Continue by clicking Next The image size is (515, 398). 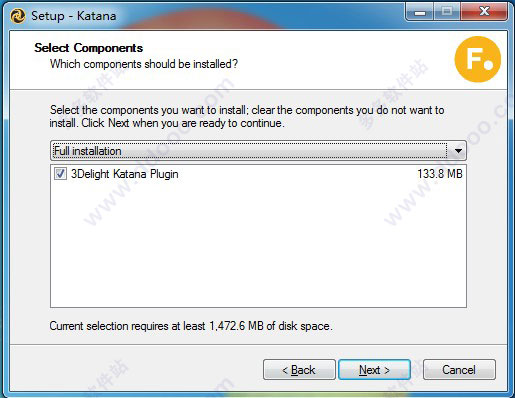pos(374,370)
